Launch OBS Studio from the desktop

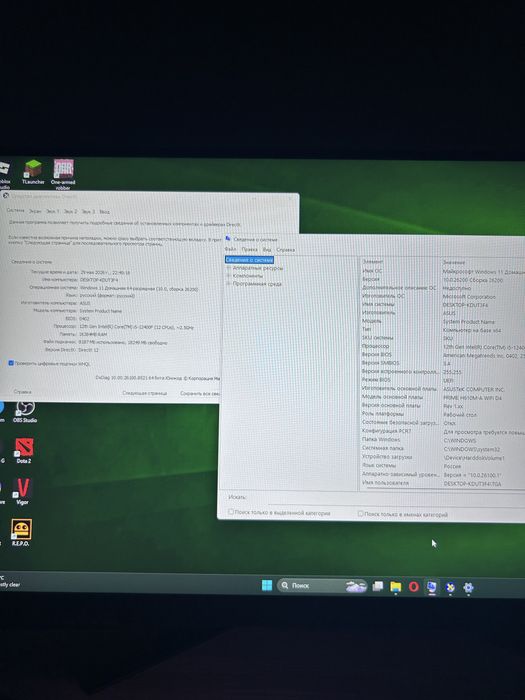click(25, 412)
